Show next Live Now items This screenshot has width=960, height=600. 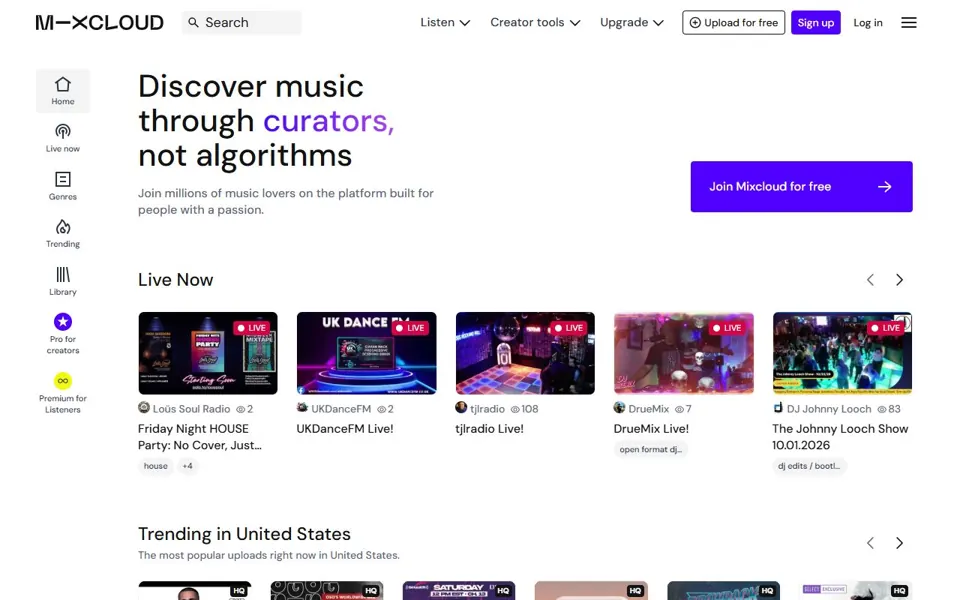[x=899, y=280]
